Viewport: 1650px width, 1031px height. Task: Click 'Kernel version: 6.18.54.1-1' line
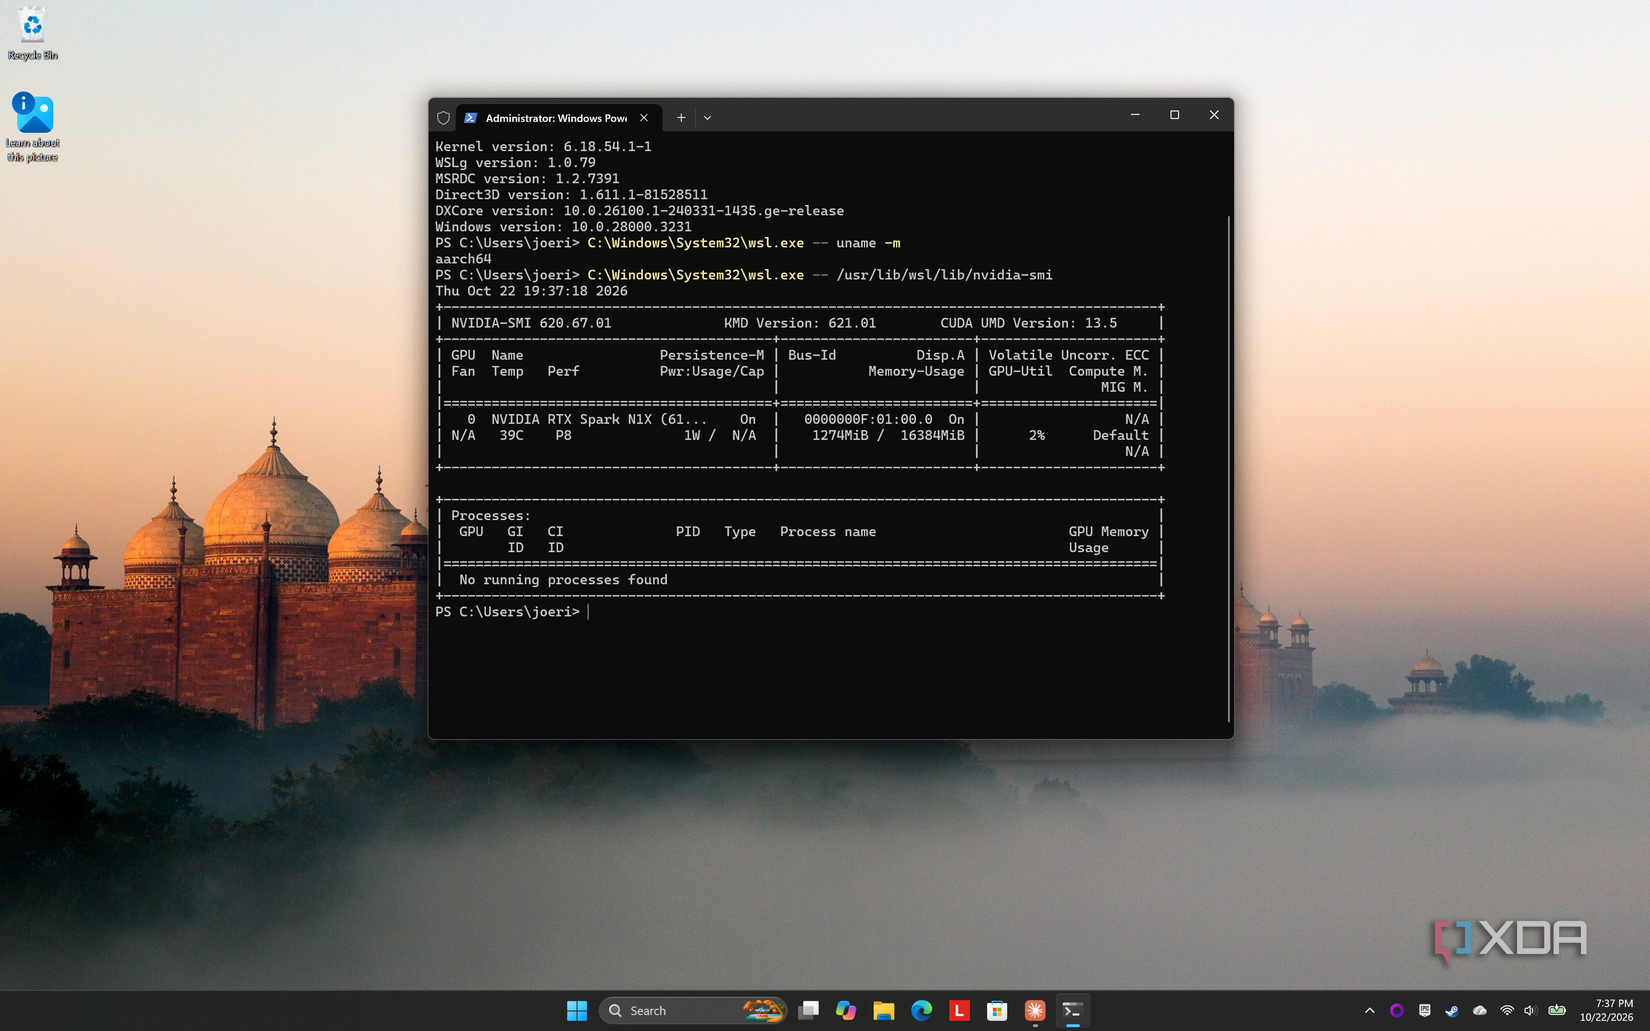pos(543,147)
